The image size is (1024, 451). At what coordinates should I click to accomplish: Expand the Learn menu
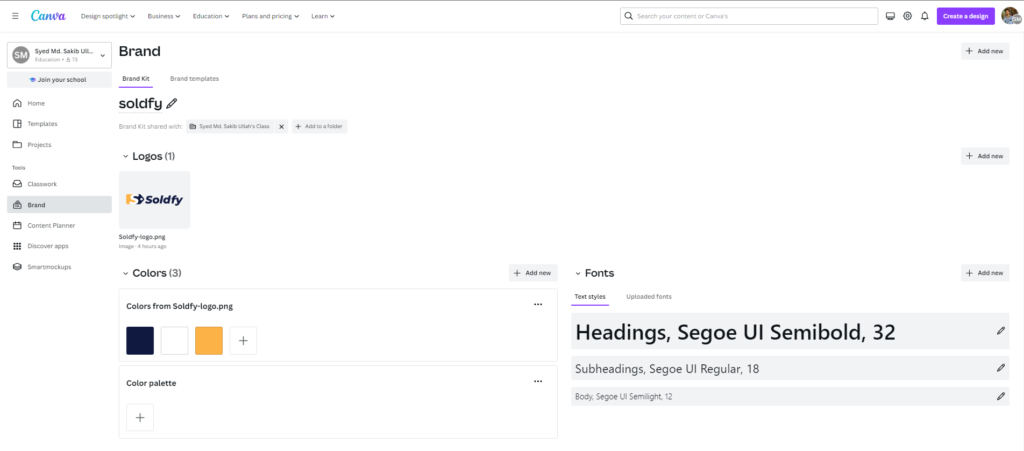pos(323,16)
